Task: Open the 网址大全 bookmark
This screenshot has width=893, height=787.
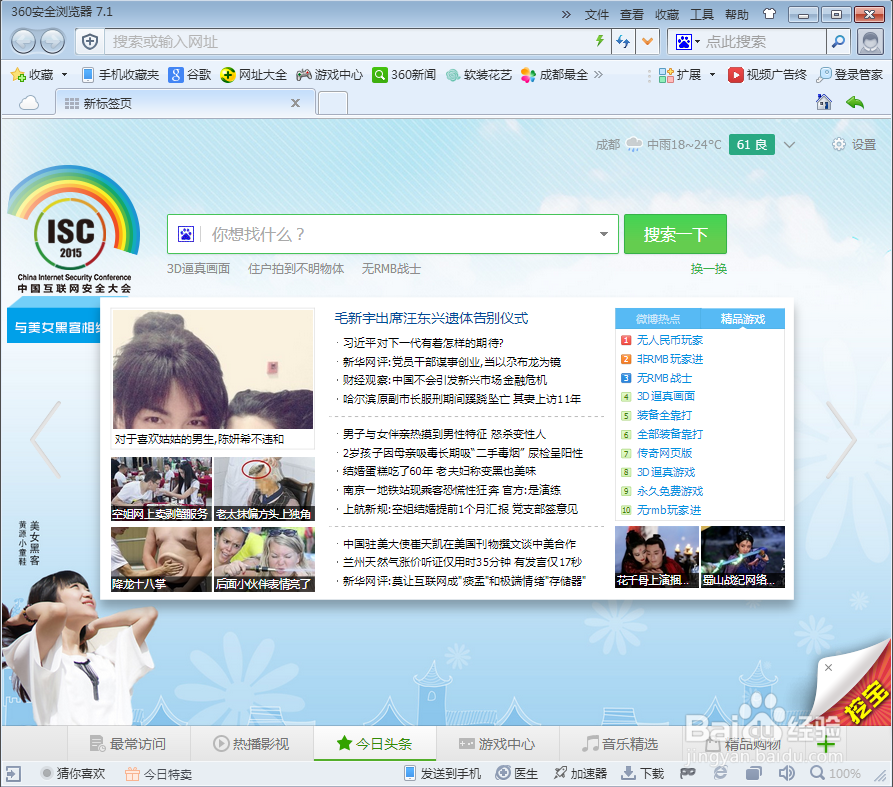Action: (254, 75)
